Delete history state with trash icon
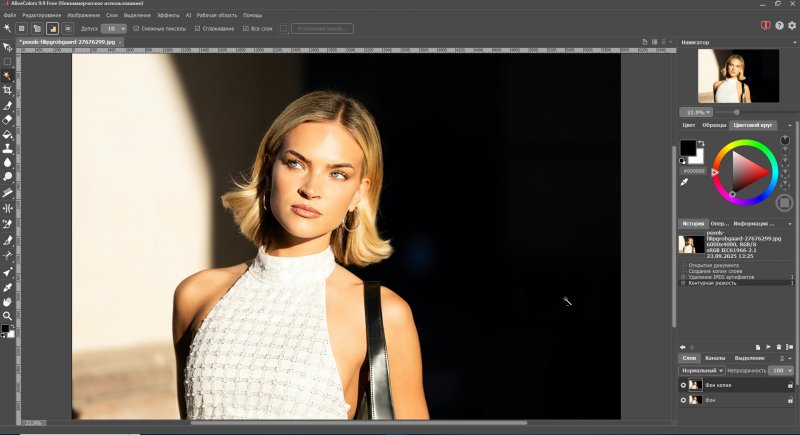The image size is (800, 435). (x=779, y=347)
